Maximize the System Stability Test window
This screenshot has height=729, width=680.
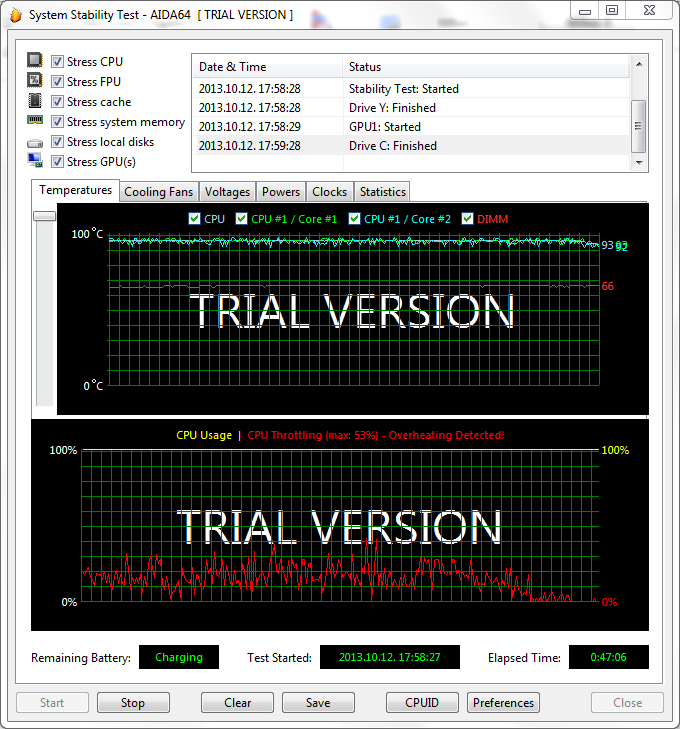612,10
